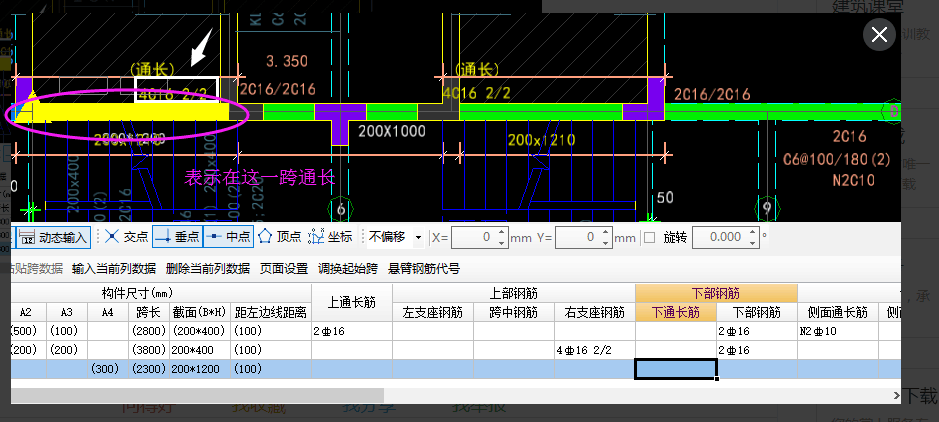Click the N2⌀10 side rebar cell
This screenshot has height=422, width=939.
[838, 331]
